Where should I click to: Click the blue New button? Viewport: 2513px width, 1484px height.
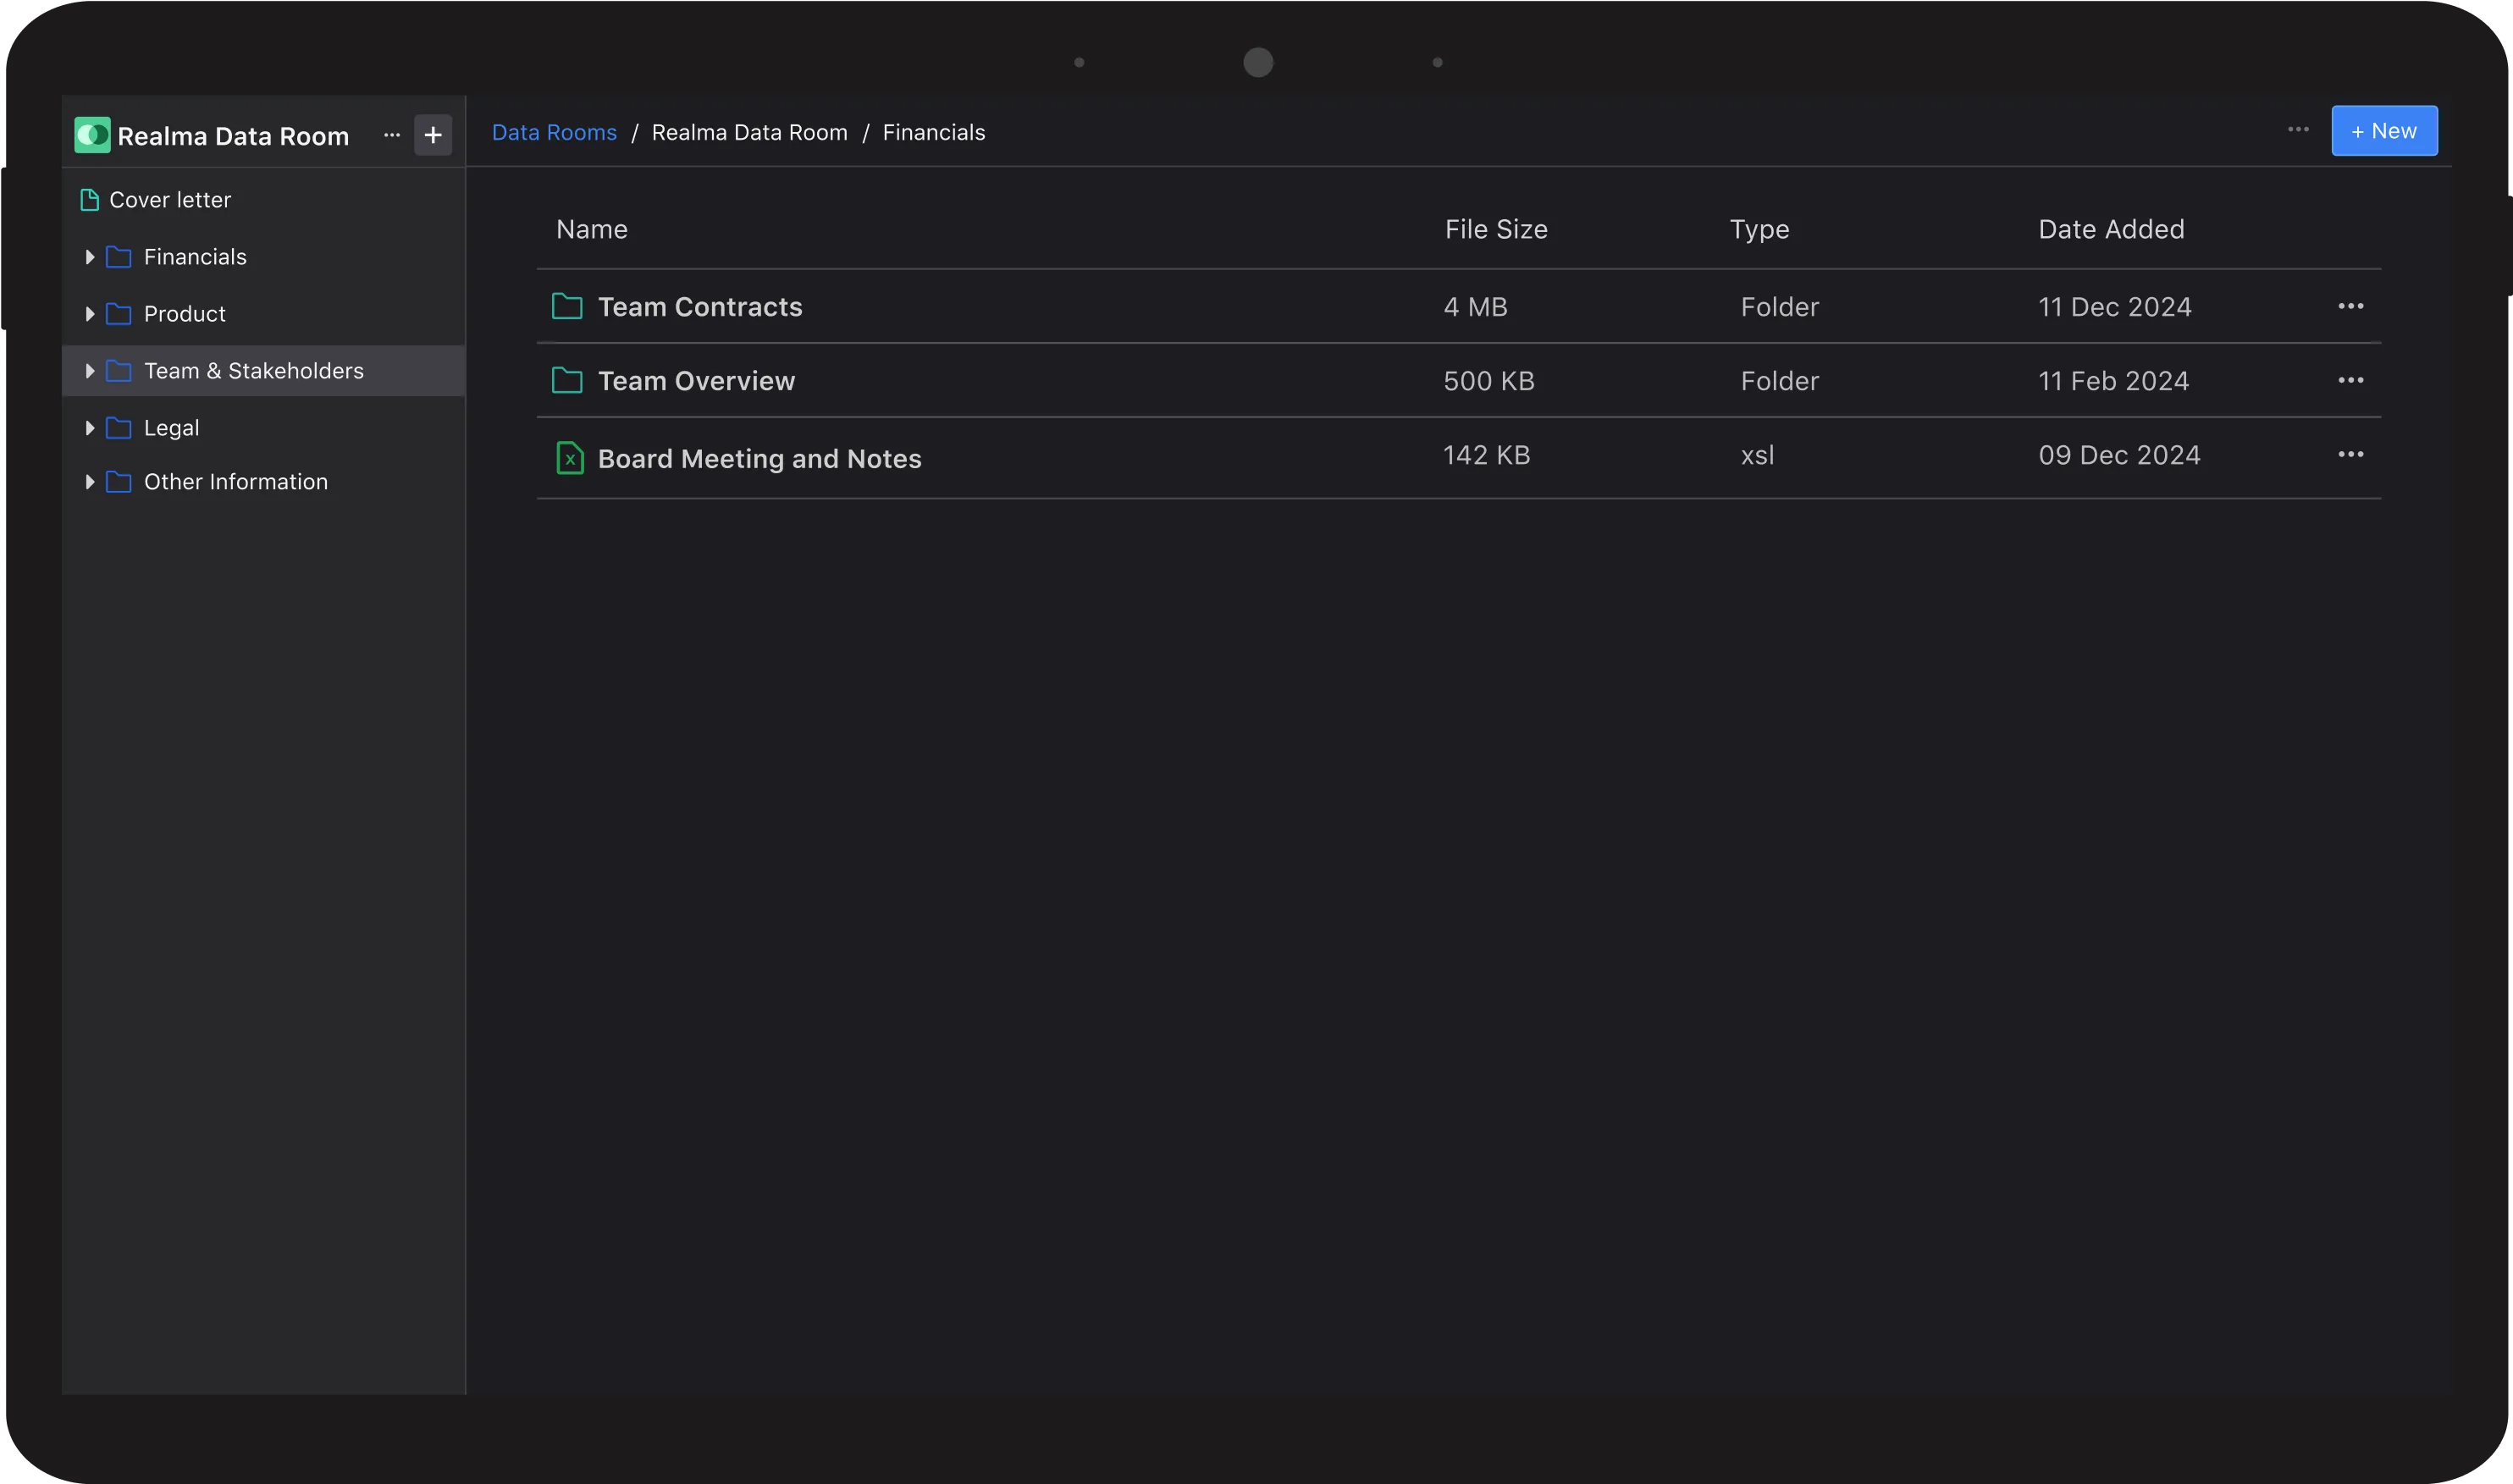(2384, 131)
